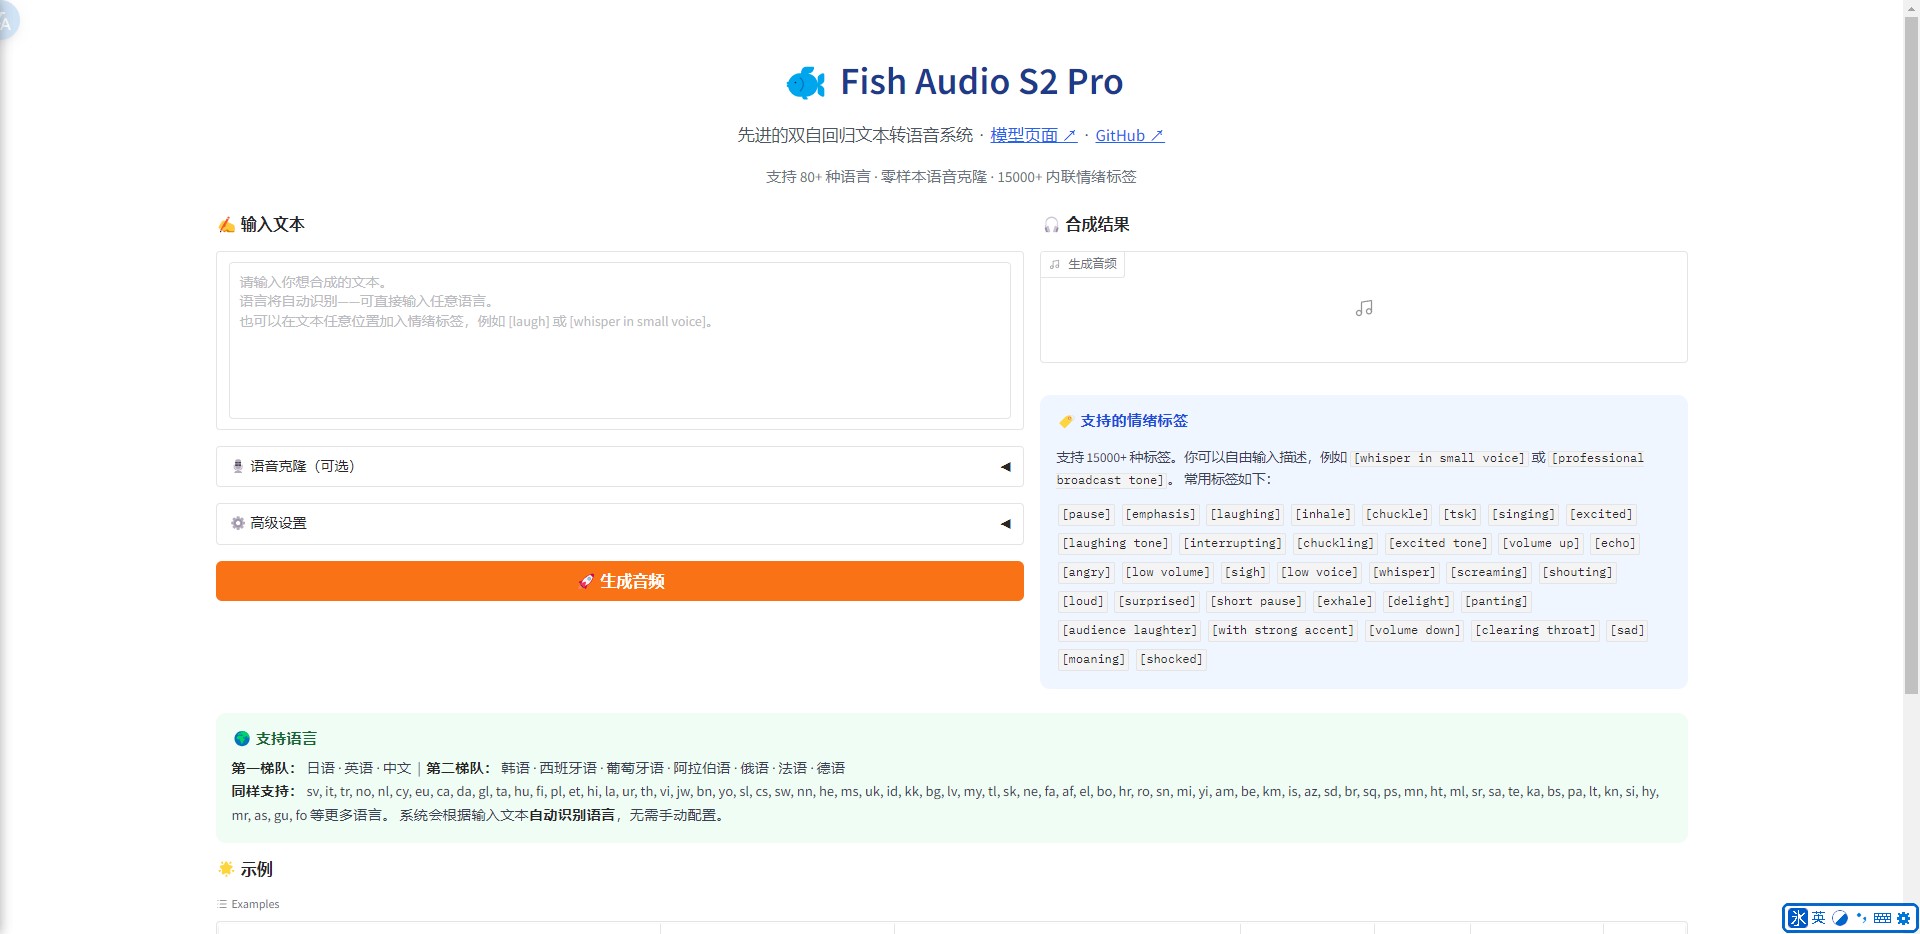This screenshot has width=1920, height=934.
Task: Select the [whisper] emotion tag
Action: [x=1403, y=572]
